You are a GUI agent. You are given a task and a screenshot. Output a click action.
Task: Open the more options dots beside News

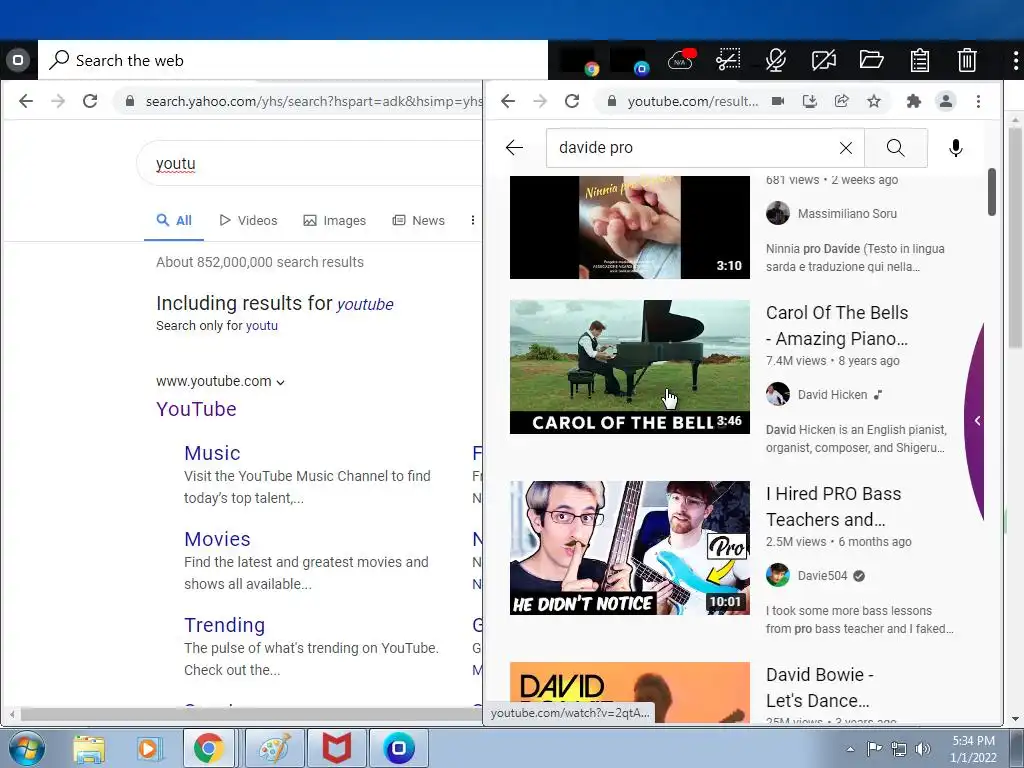click(x=473, y=221)
